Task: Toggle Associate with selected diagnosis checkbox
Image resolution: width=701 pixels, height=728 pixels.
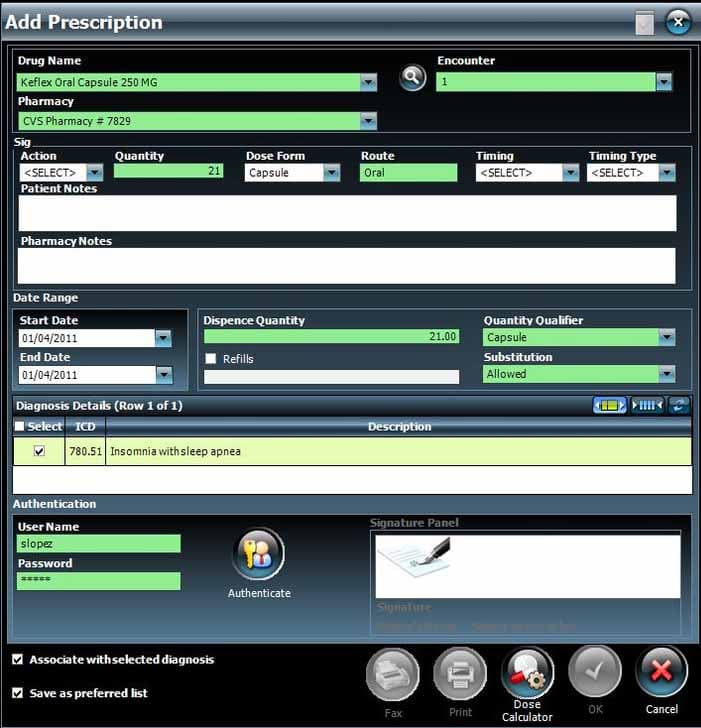Action: (18, 660)
